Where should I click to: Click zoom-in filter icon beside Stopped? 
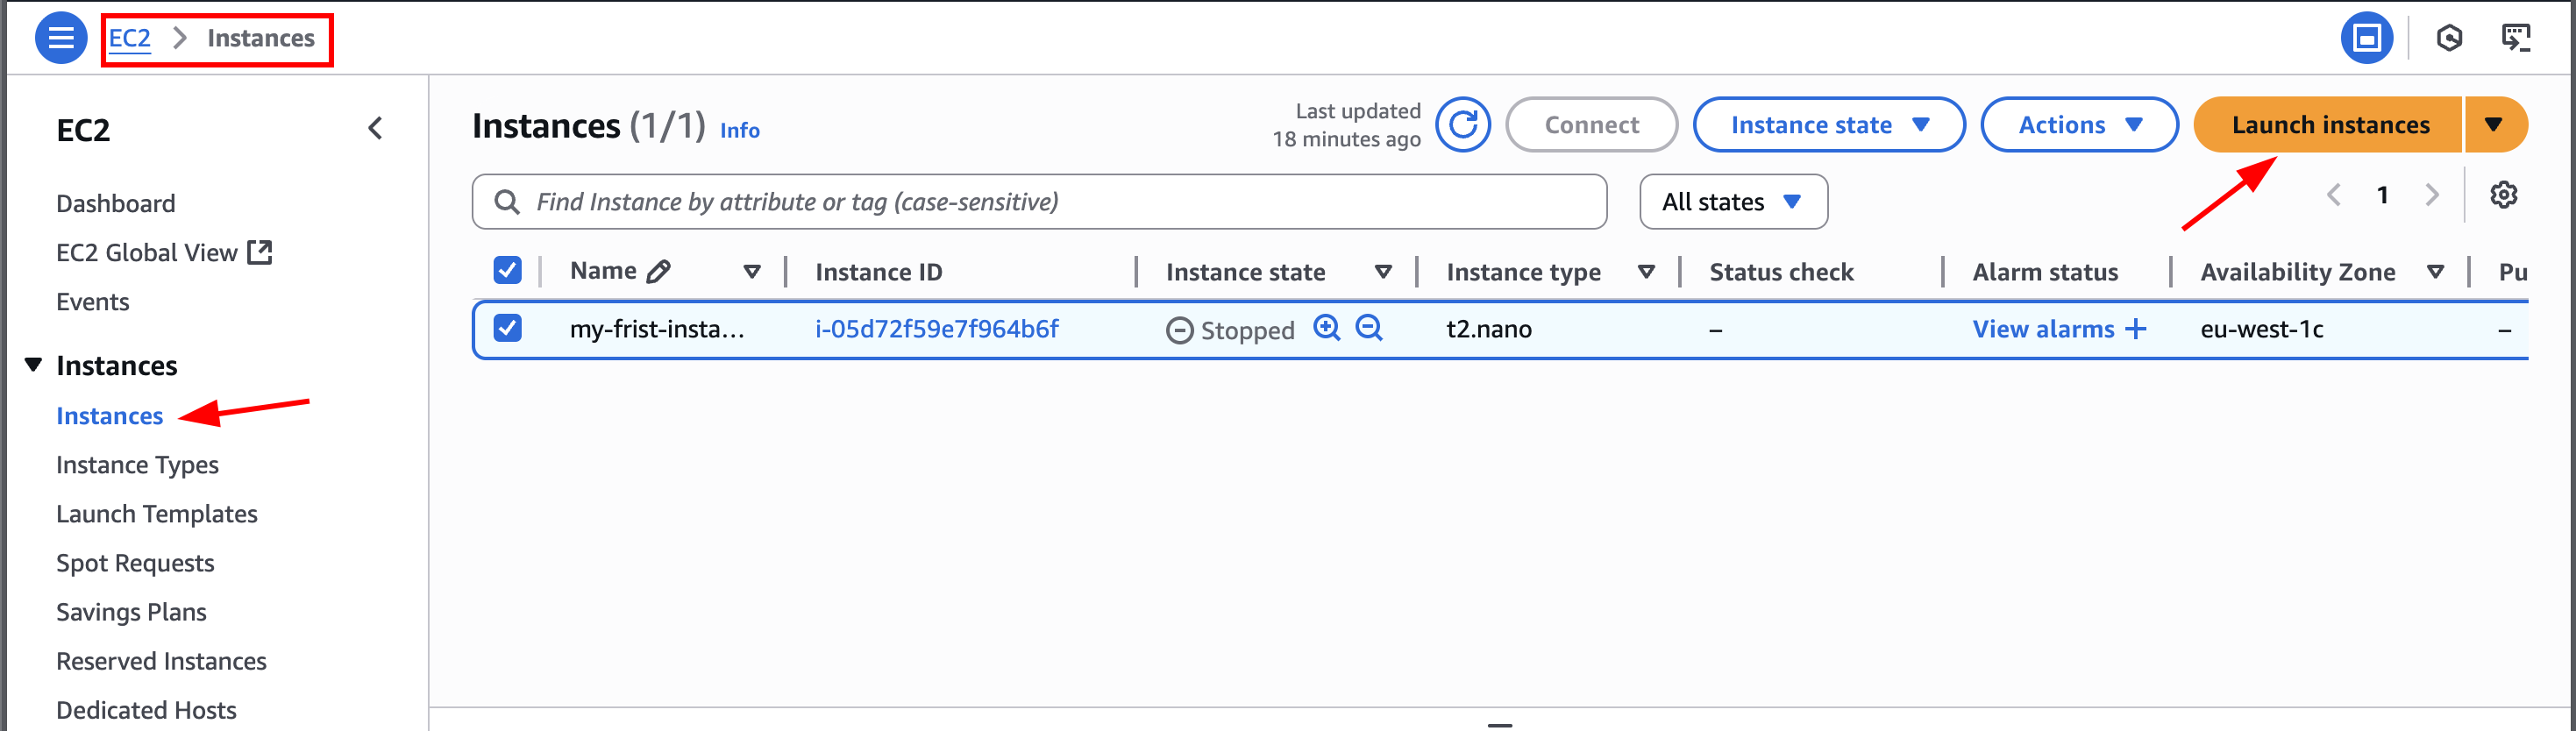tap(1327, 328)
